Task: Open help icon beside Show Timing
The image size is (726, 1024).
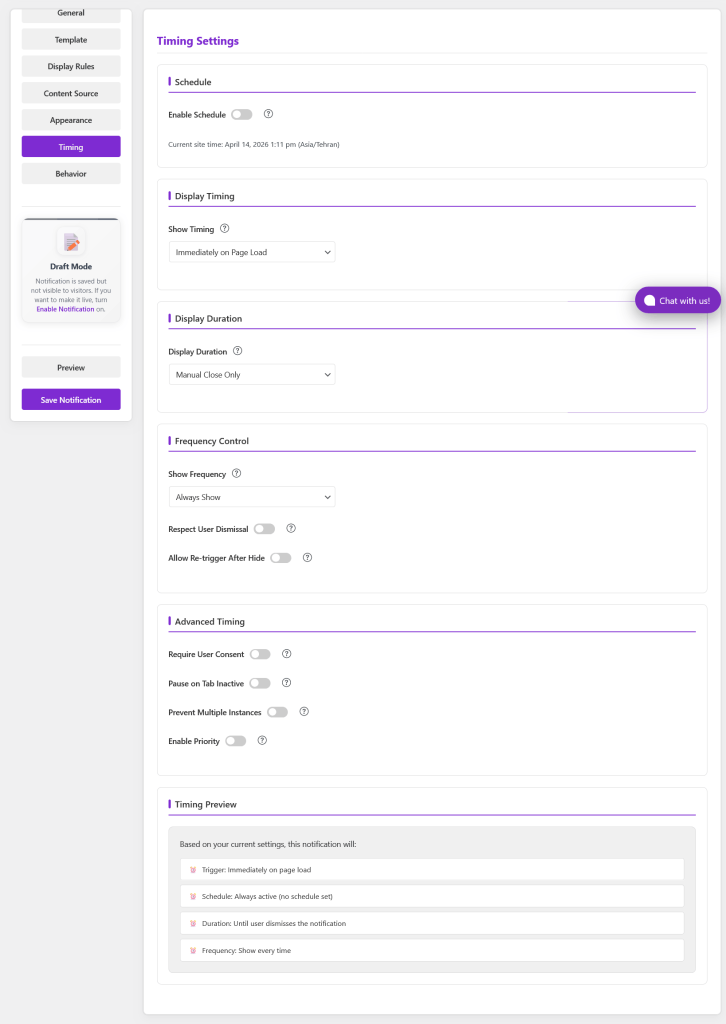Action: [225, 229]
